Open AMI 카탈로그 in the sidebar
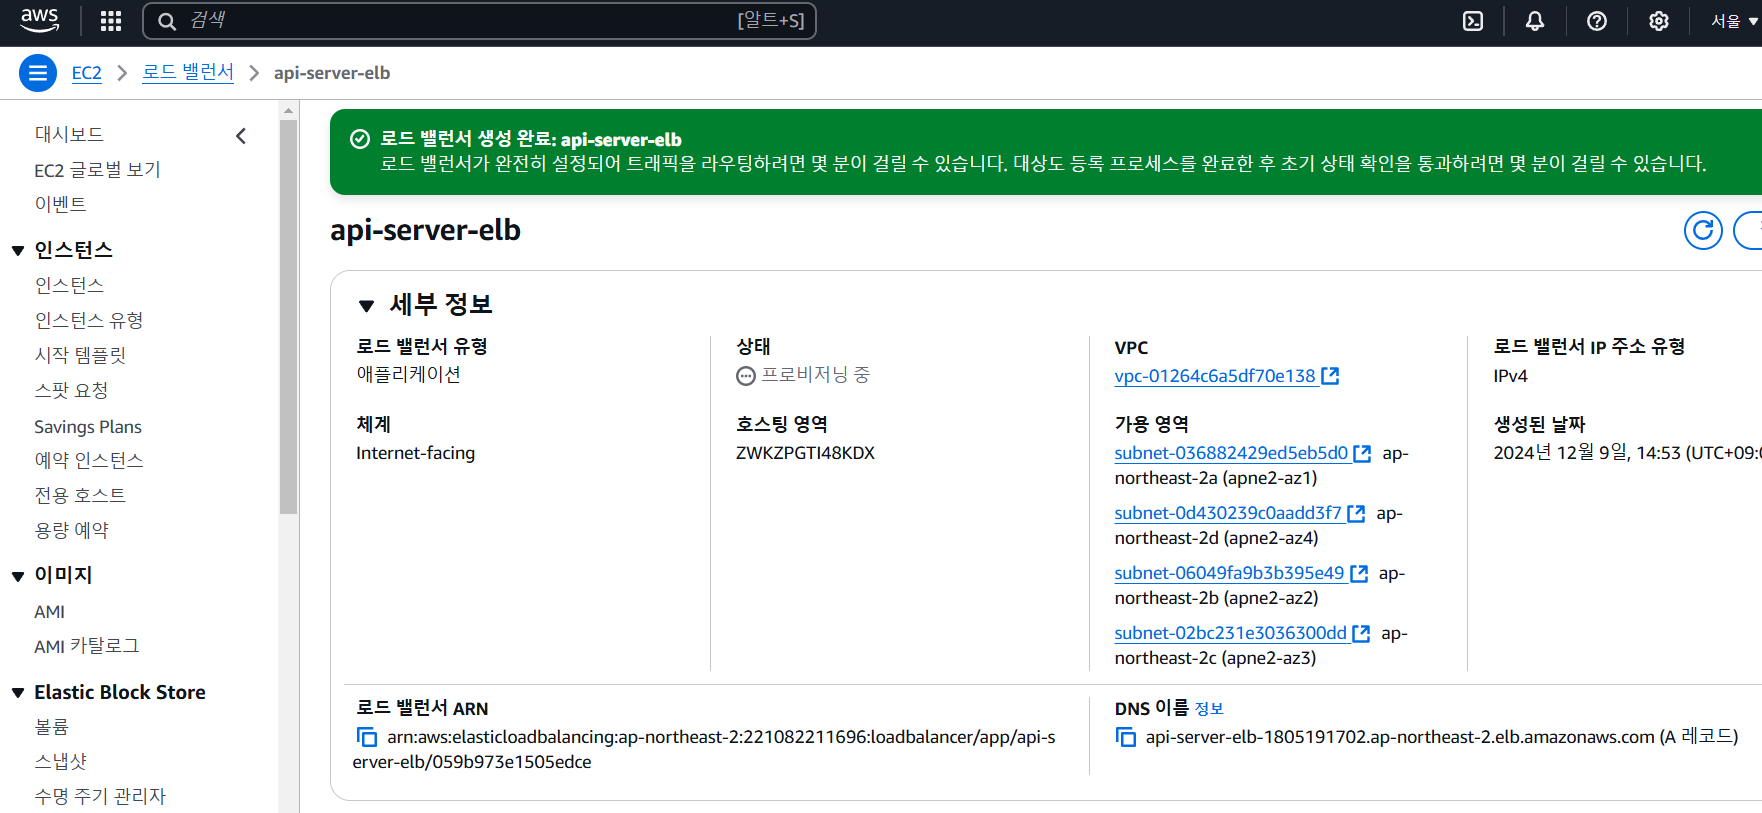Screen dimensions: 1762x813 (x=87, y=646)
